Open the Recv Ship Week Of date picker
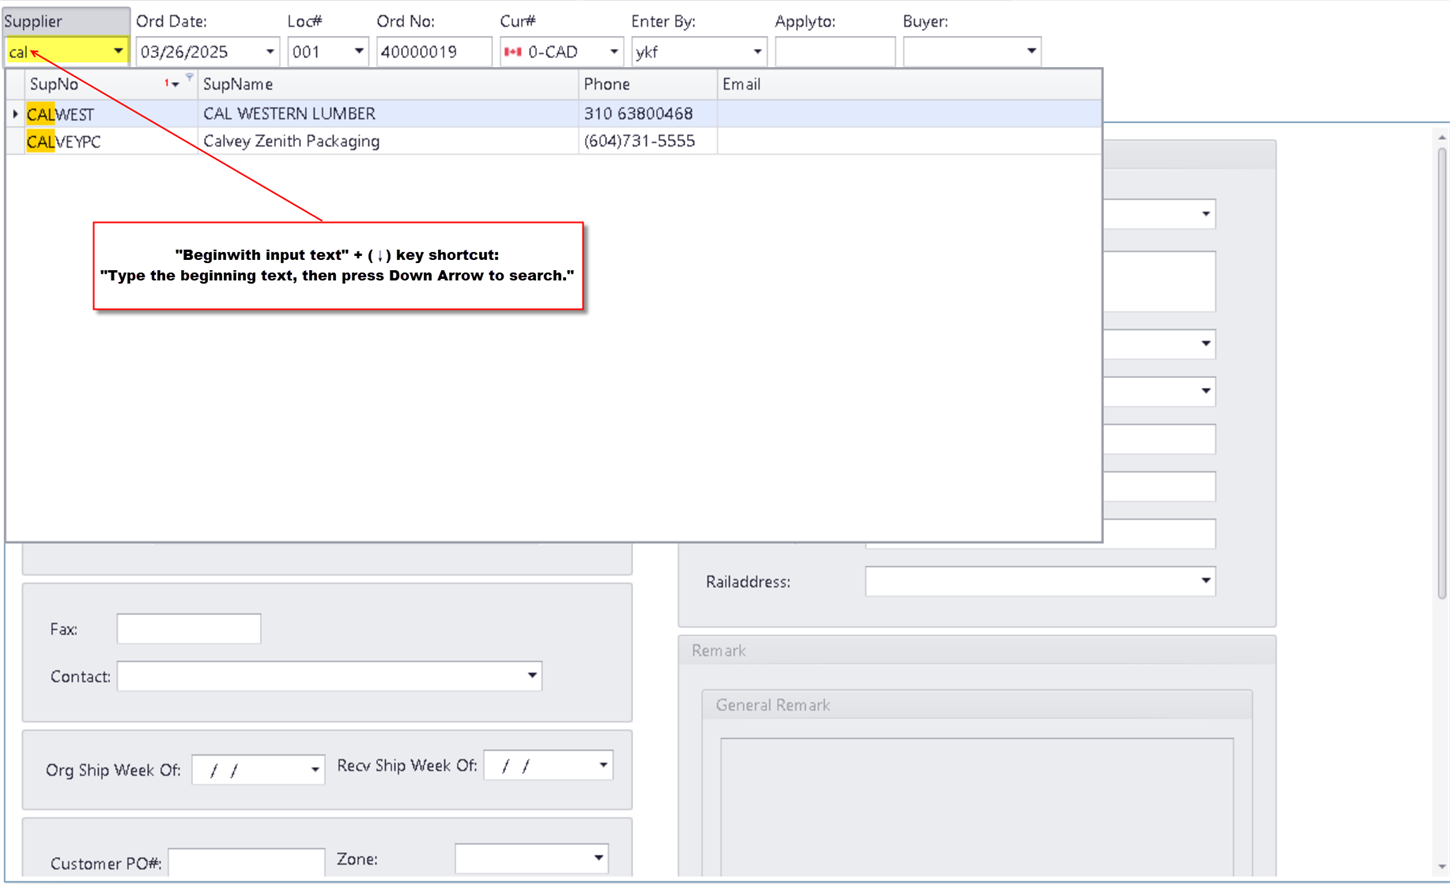This screenshot has width=1450, height=884. coord(603,766)
